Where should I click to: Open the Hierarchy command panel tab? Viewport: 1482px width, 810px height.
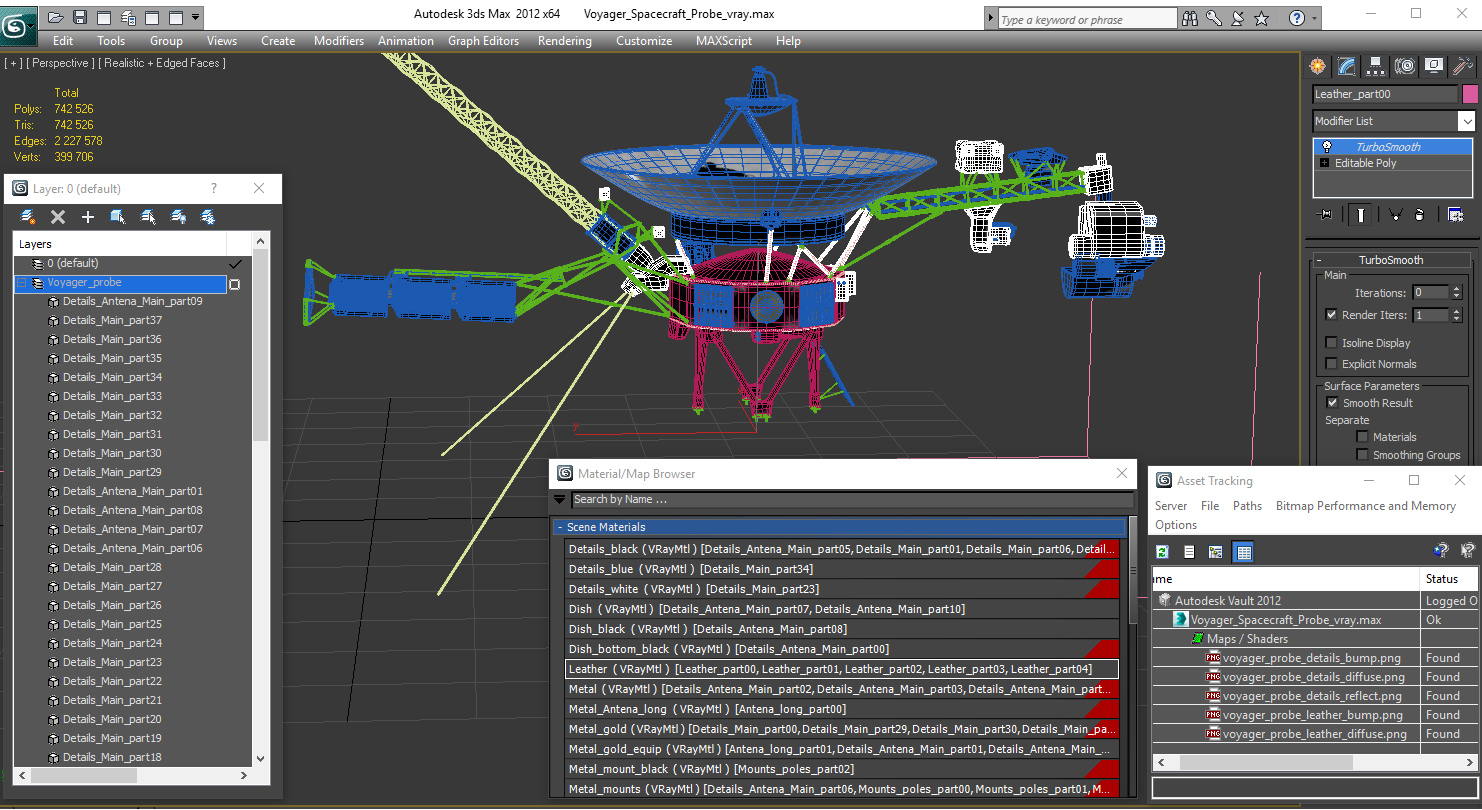click(1376, 66)
